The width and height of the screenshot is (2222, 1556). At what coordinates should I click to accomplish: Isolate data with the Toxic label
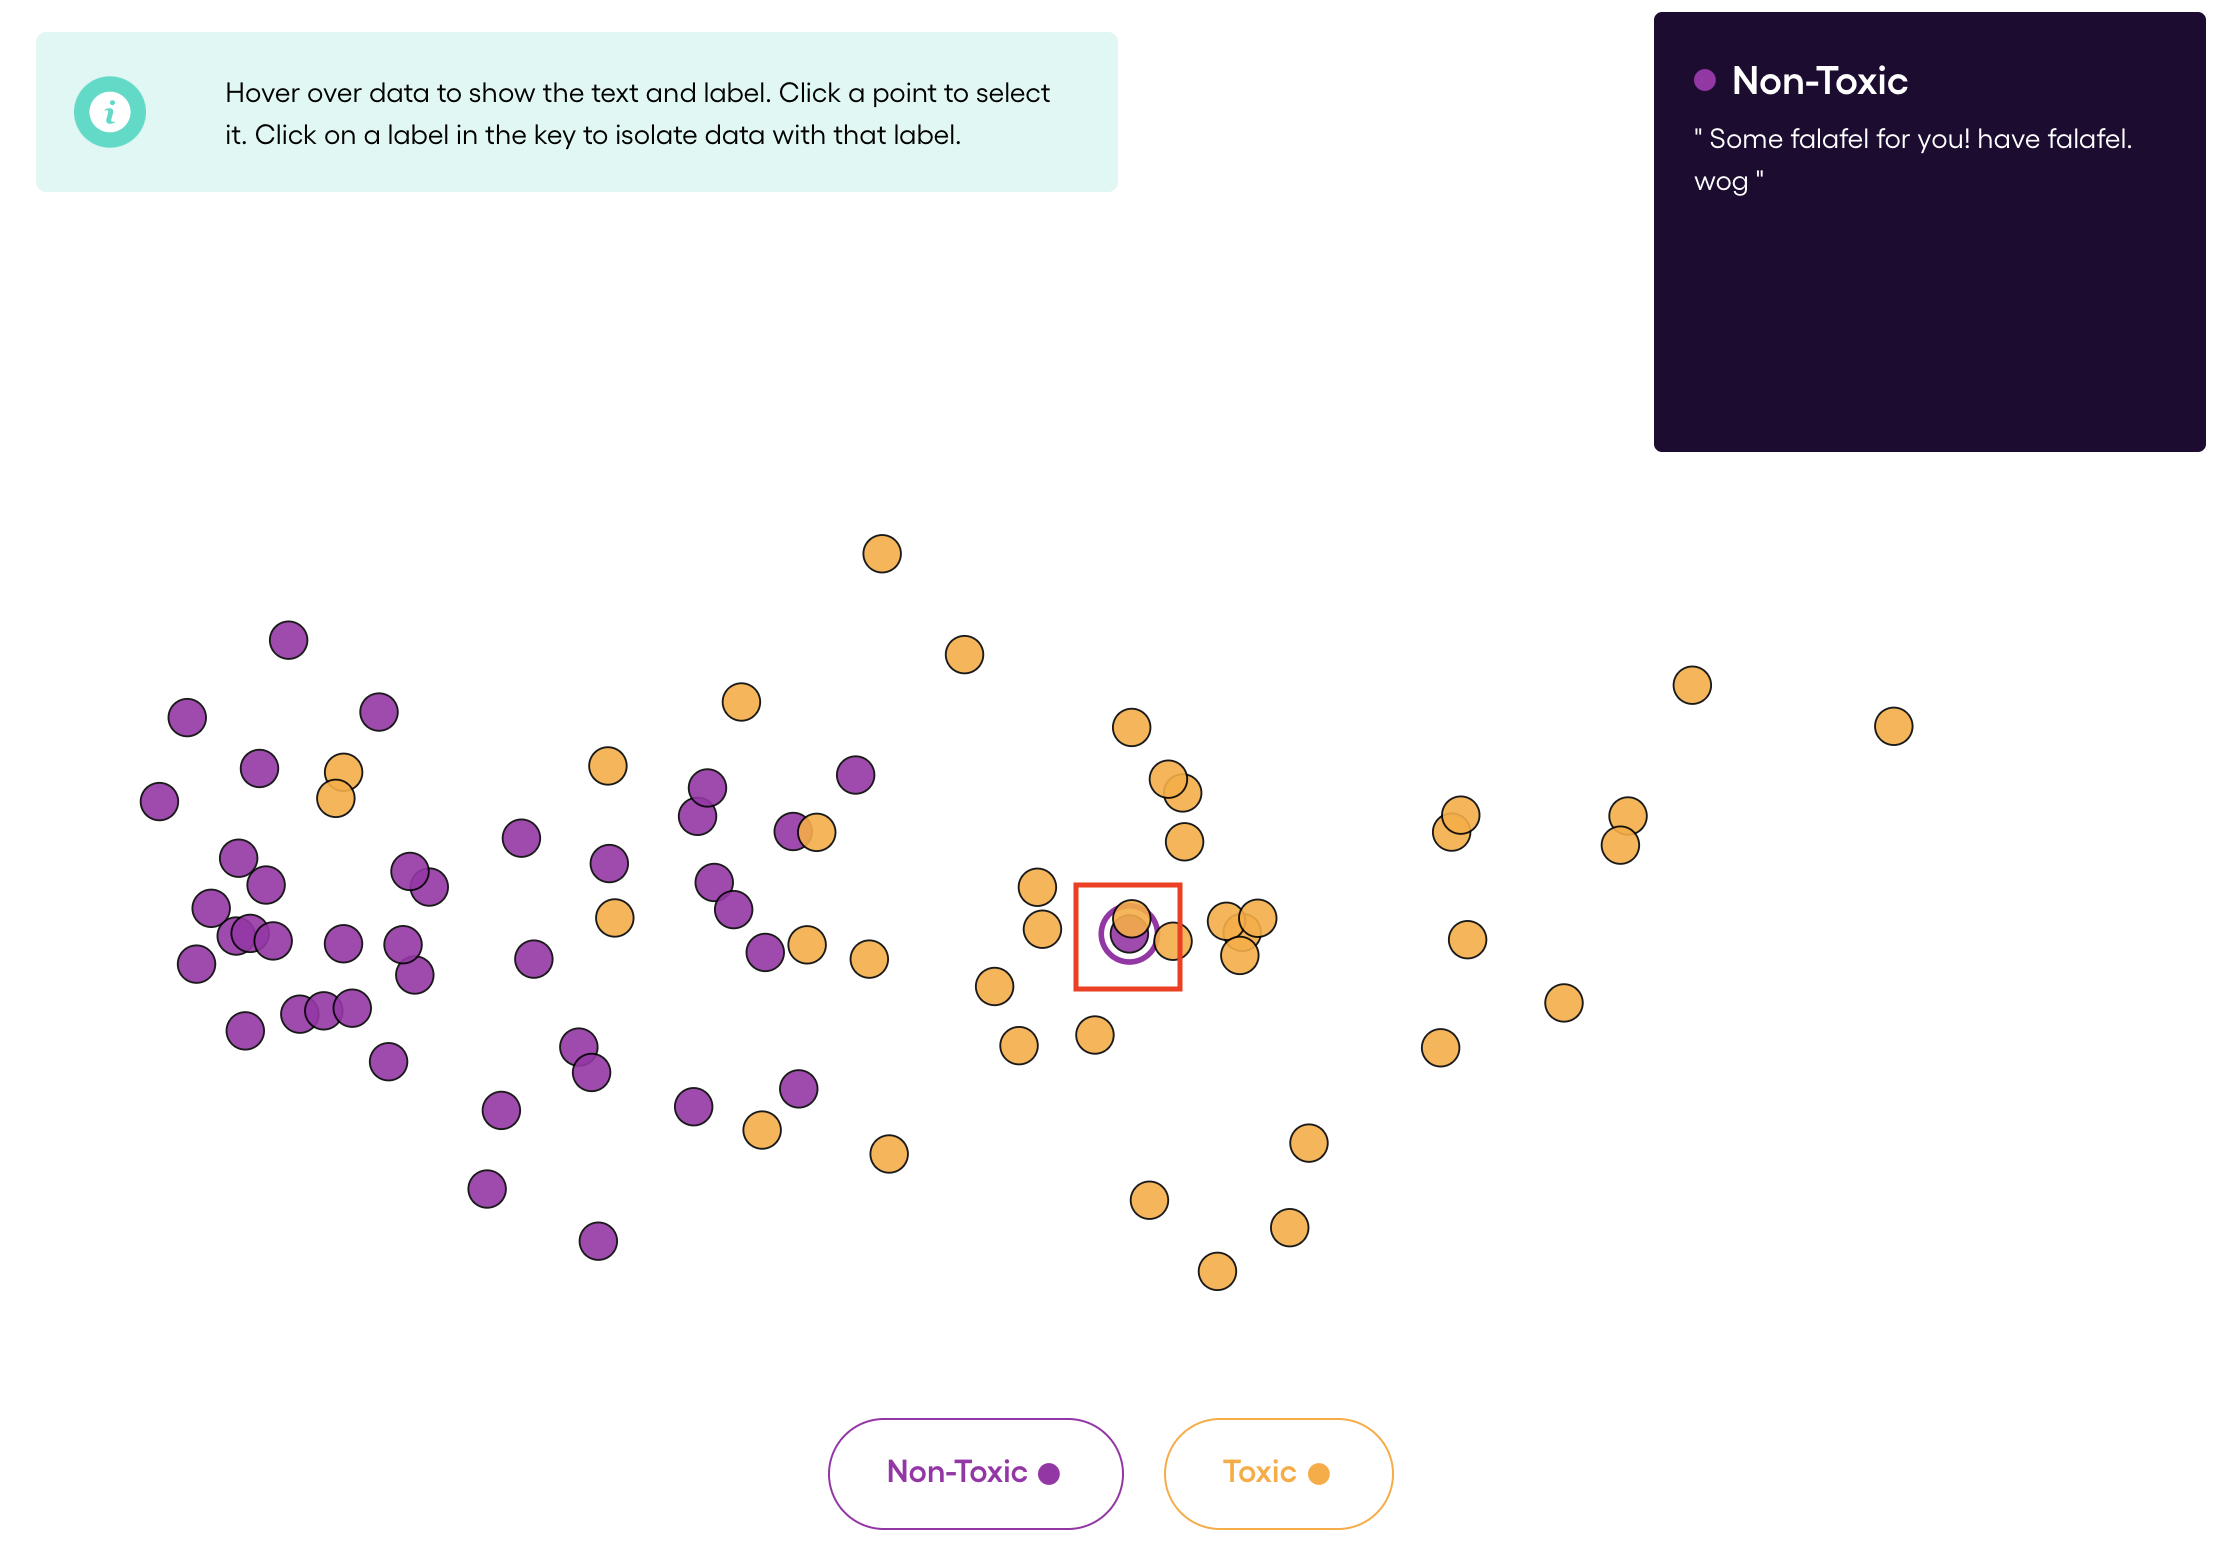tap(1278, 1473)
